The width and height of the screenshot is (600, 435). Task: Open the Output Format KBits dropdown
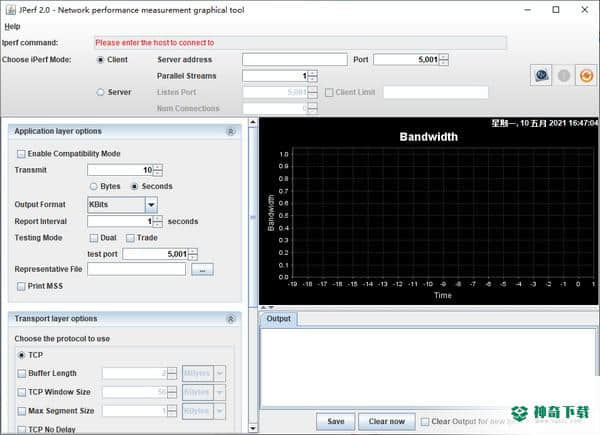[152, 205]
